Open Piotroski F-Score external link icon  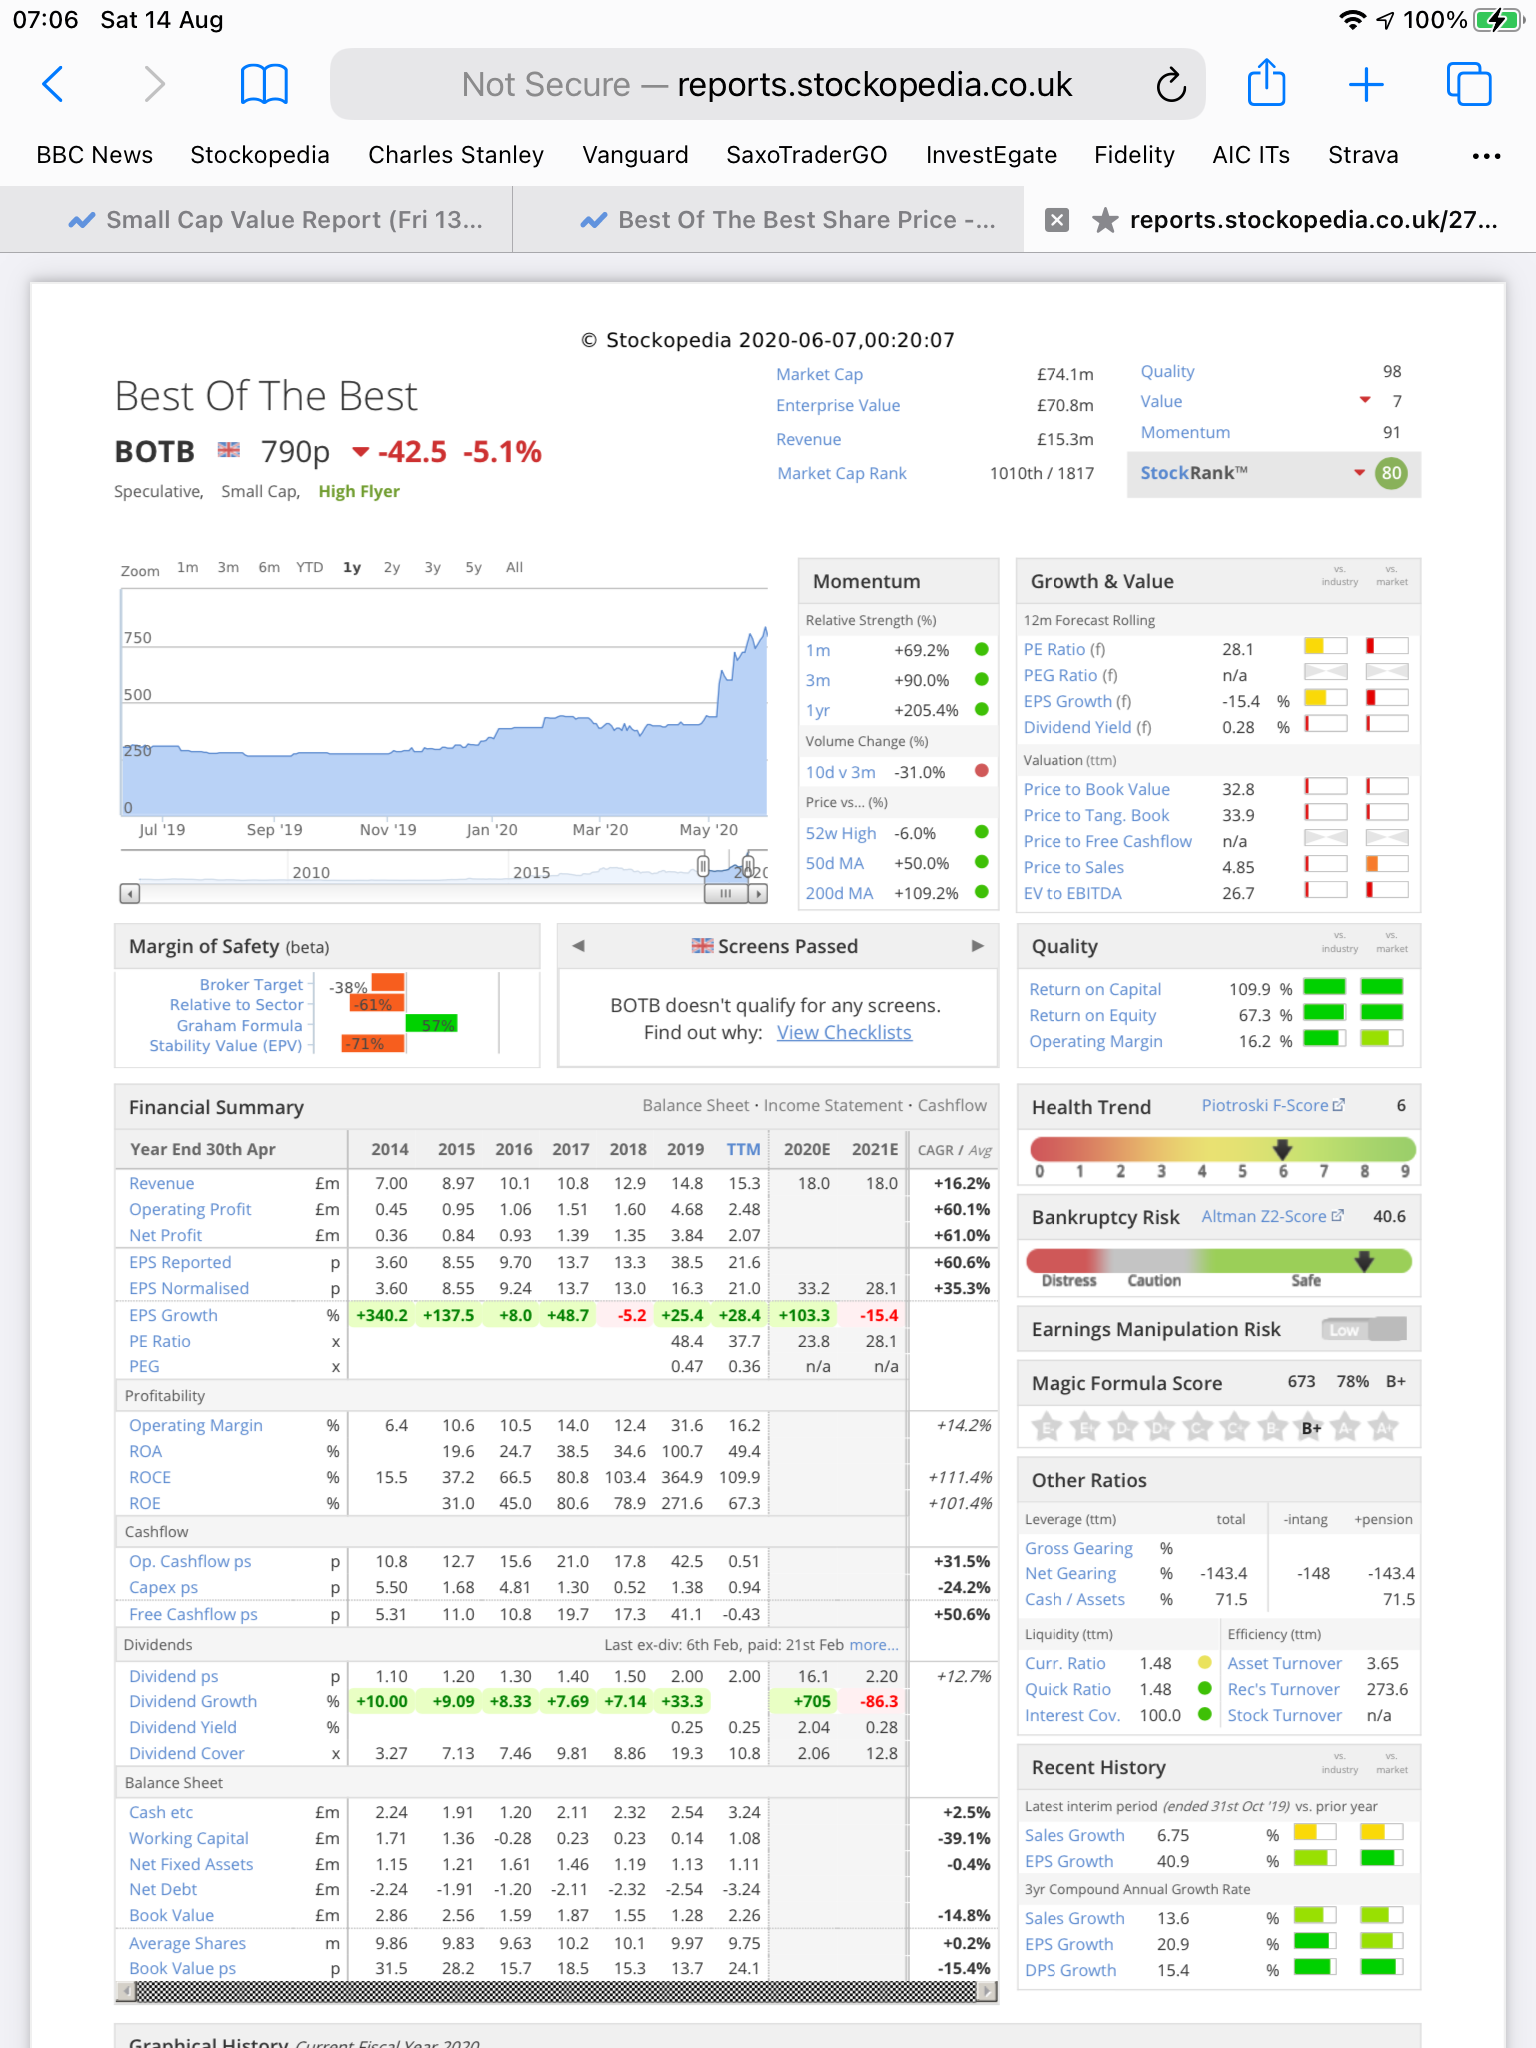[1339, 1105]
